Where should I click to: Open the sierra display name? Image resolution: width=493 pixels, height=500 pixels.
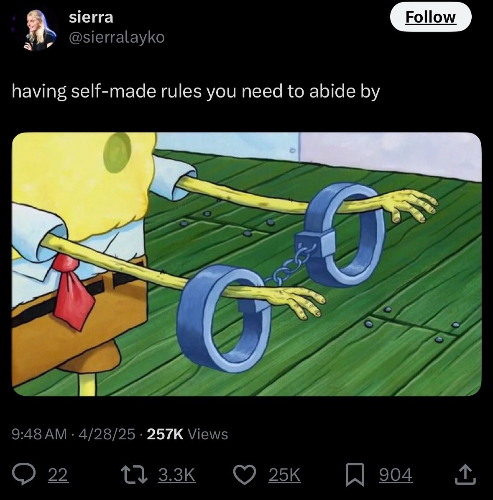click(91, 17)
